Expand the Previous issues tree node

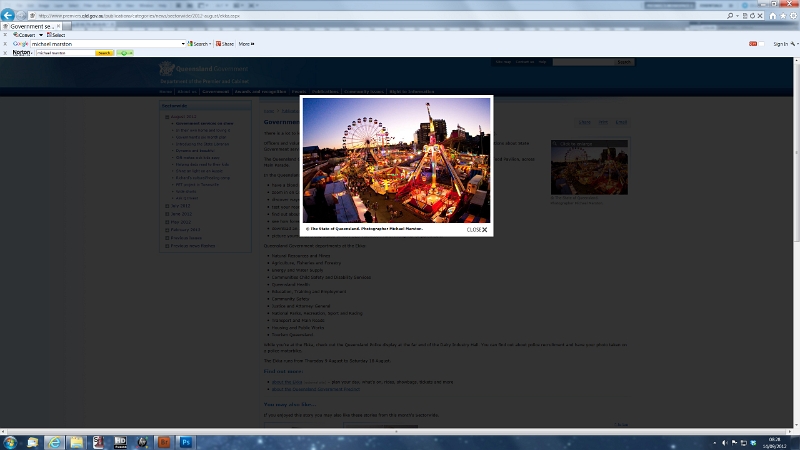point(167,238)
